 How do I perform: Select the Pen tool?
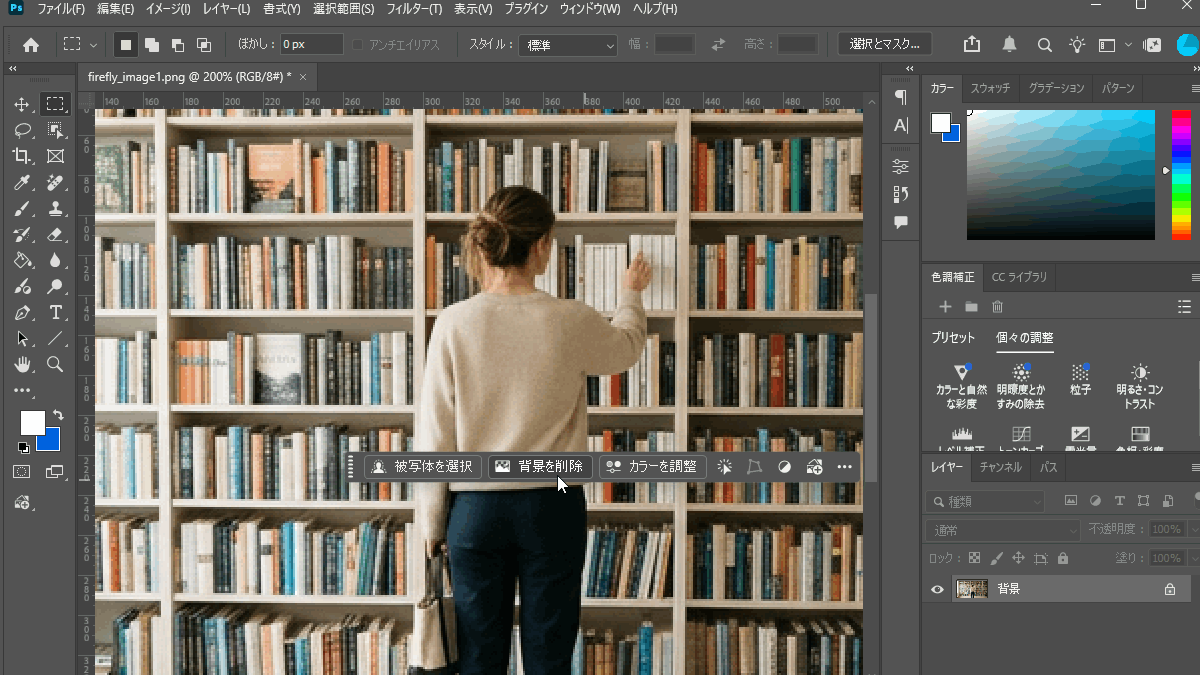pyautogui.click(x=21, y=312)
